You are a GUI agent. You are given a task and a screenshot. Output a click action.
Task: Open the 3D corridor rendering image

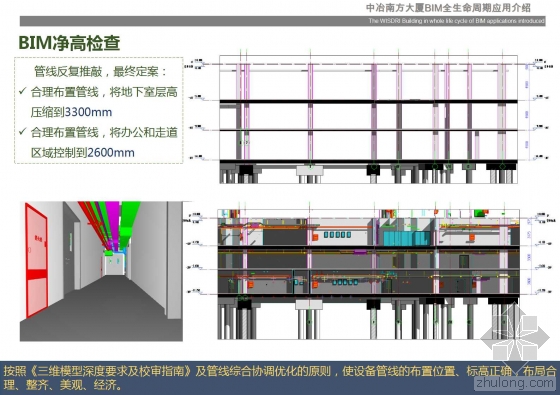pyautogui.click(x=101, y=271)
